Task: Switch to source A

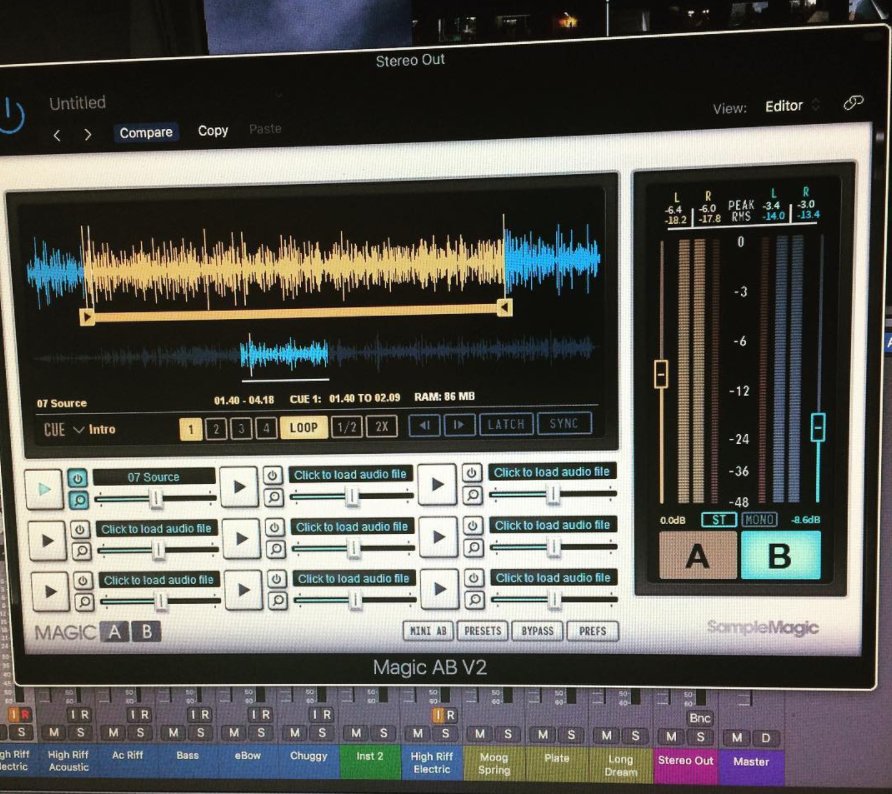Action: tap(697, 556)
